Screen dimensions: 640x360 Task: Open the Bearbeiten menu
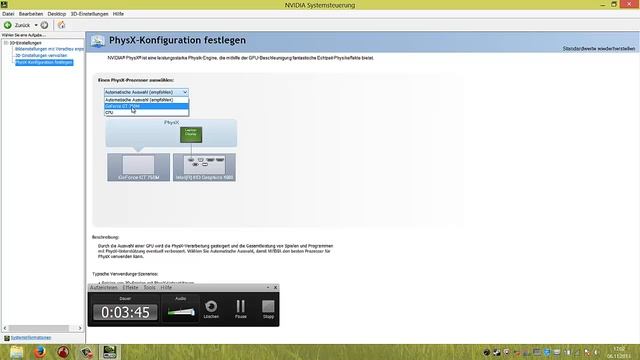pos(31,14)
